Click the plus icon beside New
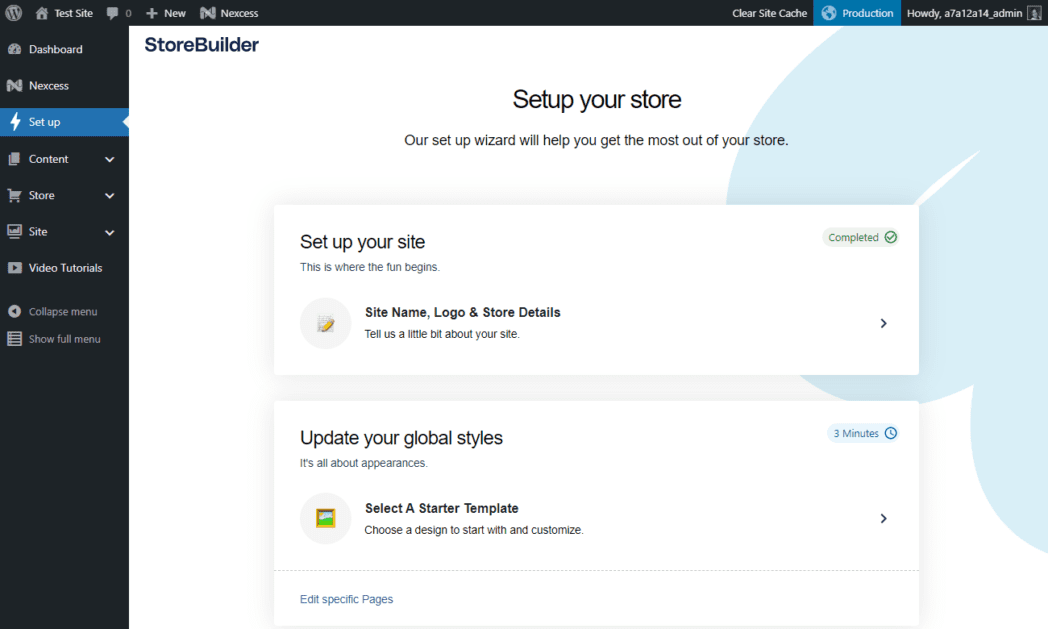This screenshot has height=629, width=1048. [x=152, y=13]
